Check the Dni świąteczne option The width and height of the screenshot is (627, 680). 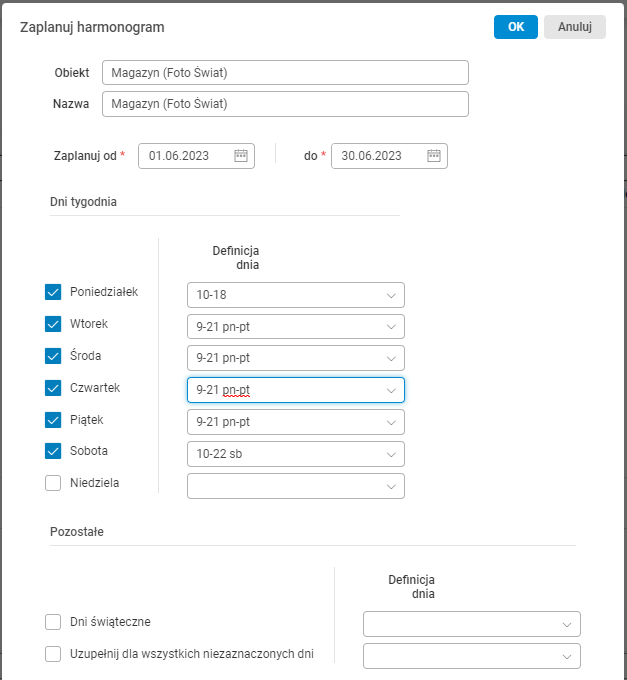tap(54, 622)
